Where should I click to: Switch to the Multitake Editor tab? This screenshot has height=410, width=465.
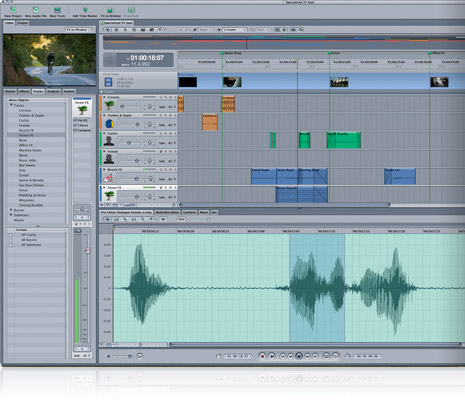pos(167,212)
